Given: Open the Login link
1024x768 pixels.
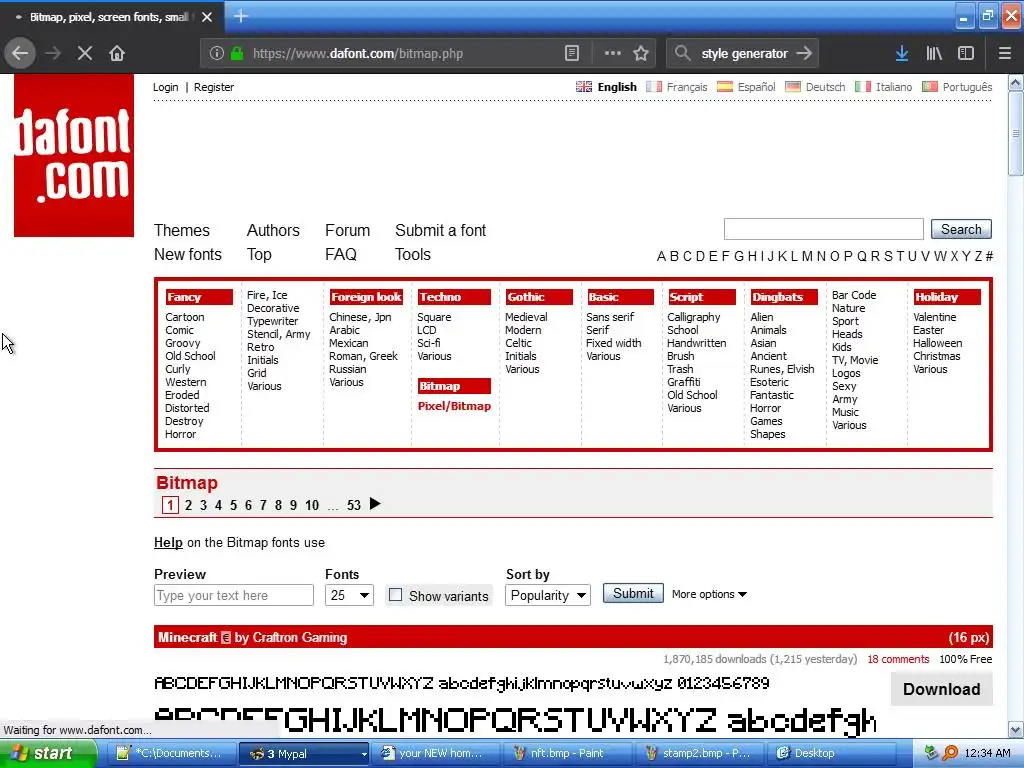Looking at the screenshot, I should pos(165,87).
